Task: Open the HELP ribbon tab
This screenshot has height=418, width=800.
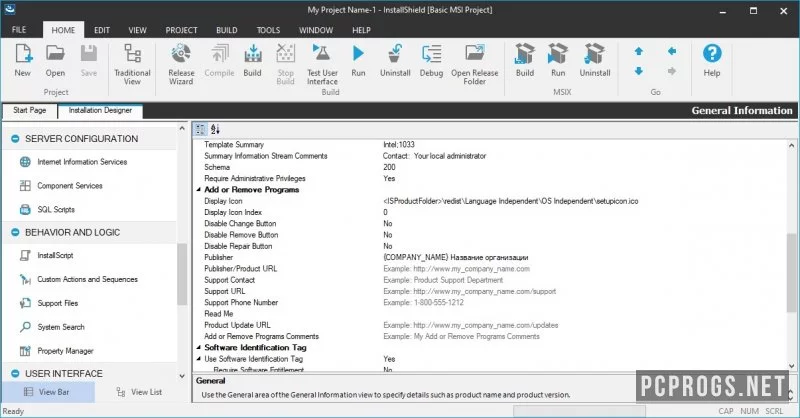Action: pos(361,30)
